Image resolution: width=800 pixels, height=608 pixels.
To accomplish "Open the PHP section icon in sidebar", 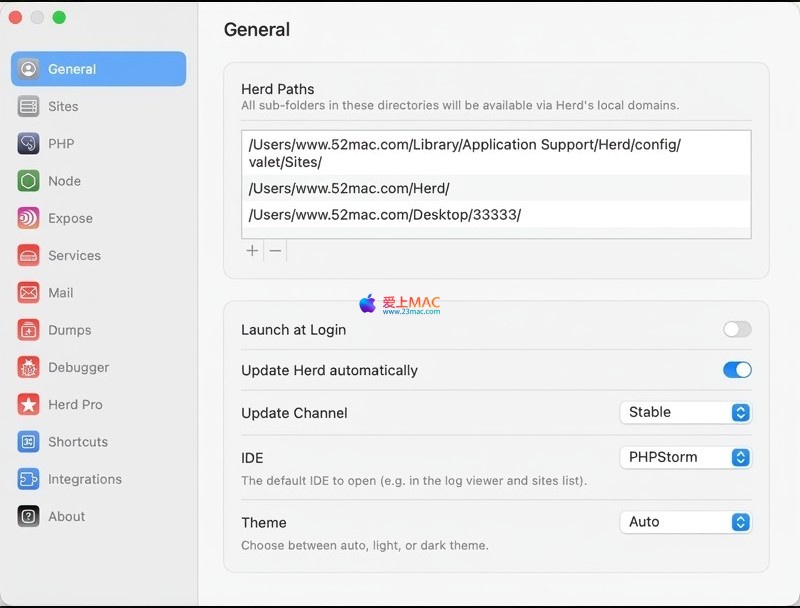I will (x=29, y=144).
